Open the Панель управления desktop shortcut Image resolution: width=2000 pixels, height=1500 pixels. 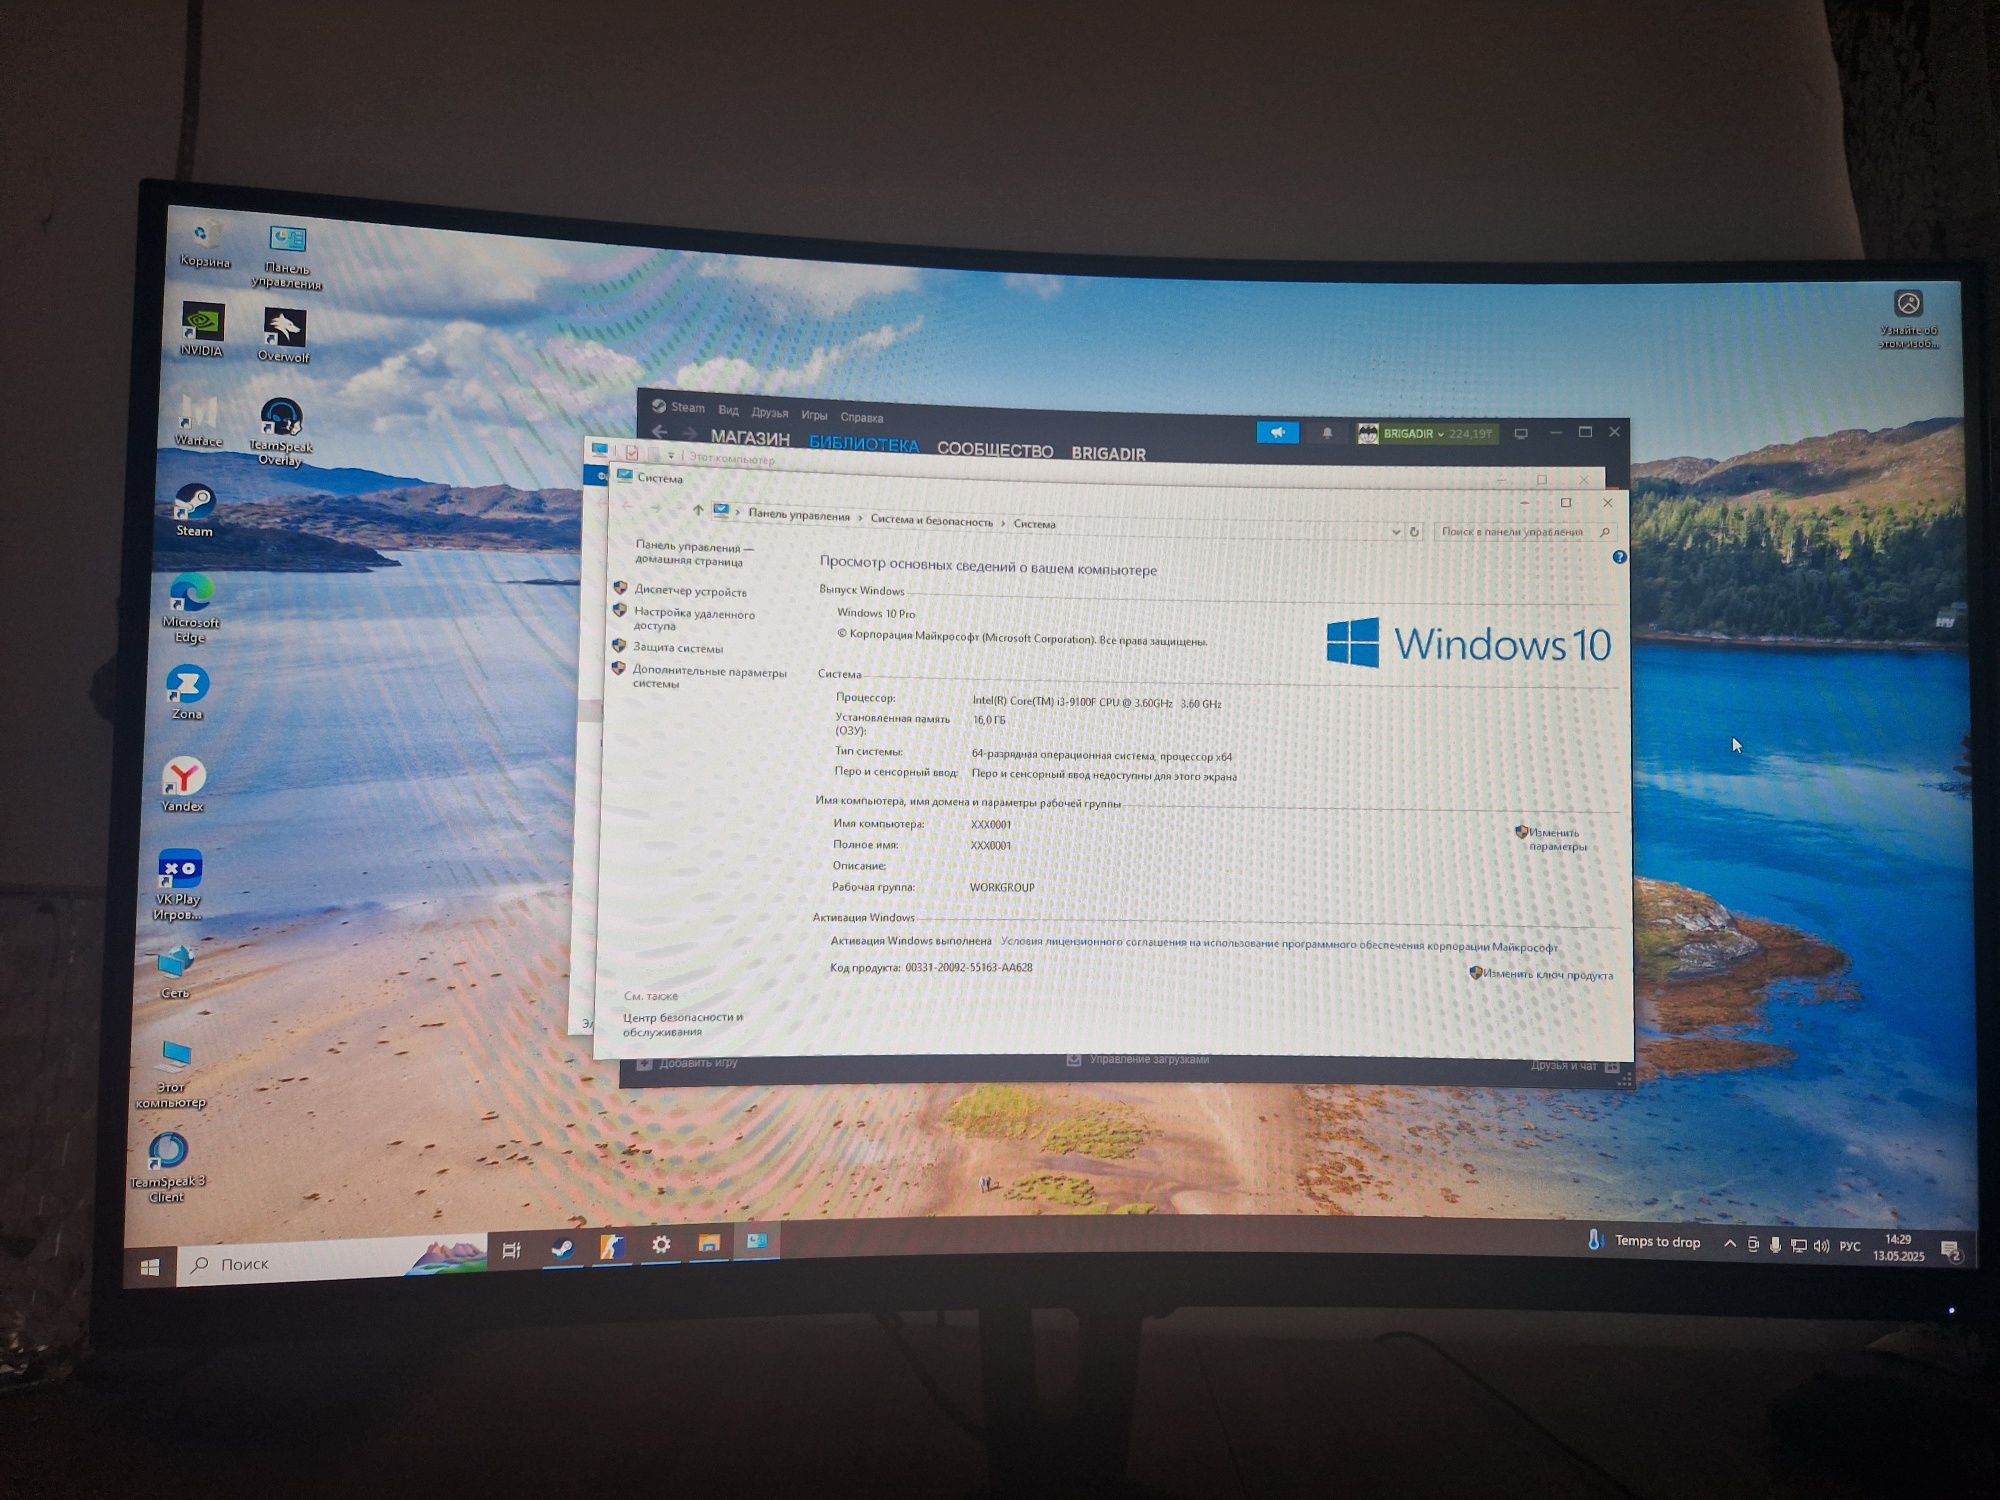(287, 257)
